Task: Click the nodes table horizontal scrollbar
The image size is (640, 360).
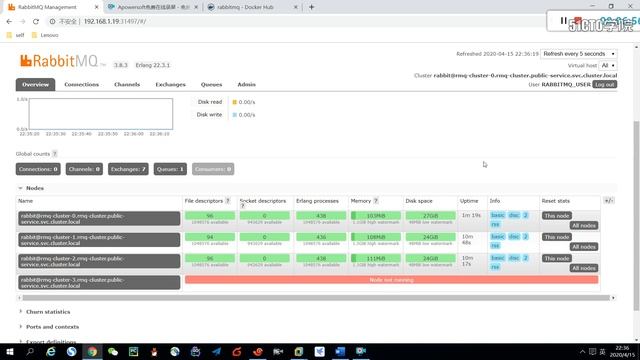Action: point(316,298)
